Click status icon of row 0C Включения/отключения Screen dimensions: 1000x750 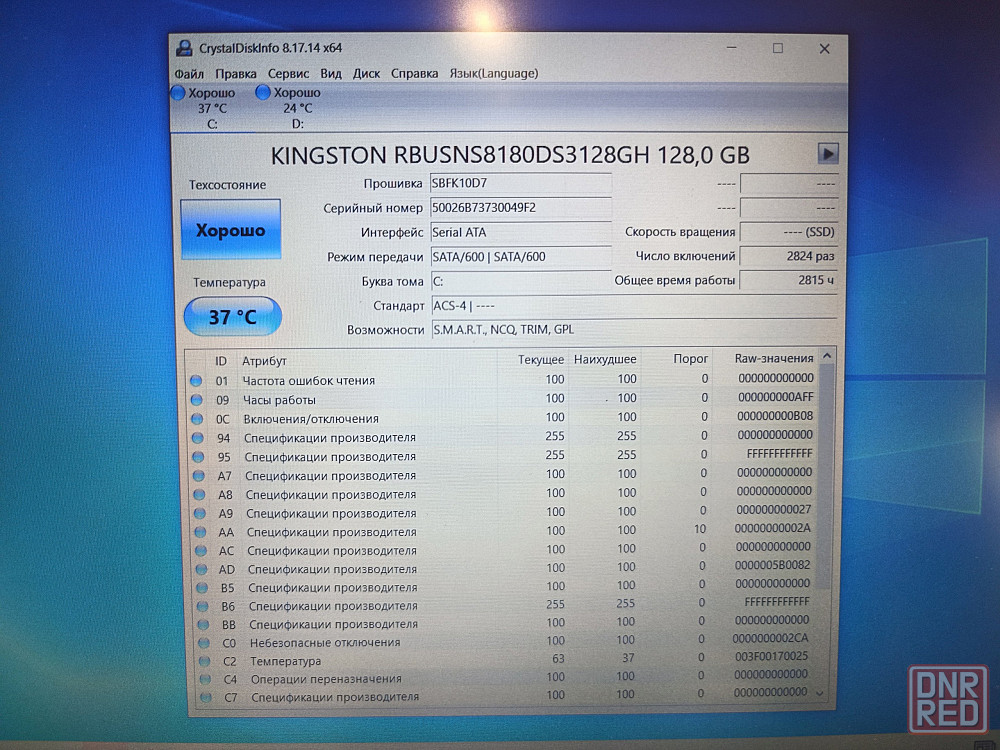197,419
